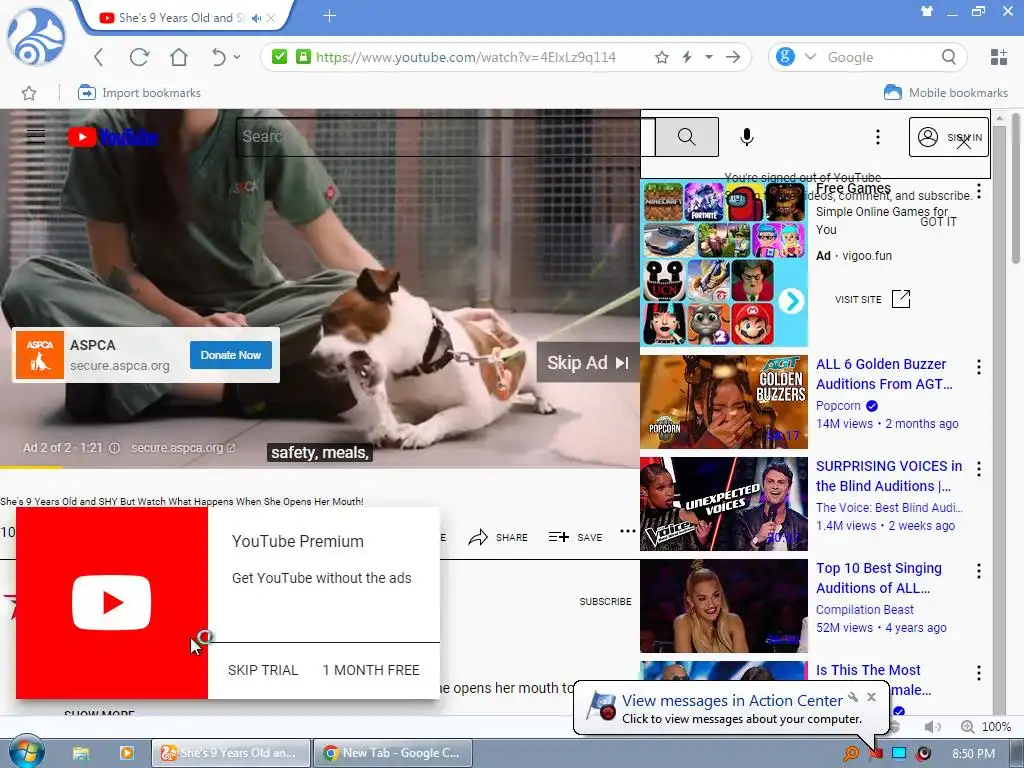Click the SIGN IN button
Viewport: 1024px width, 768px height.
pos(948,137)
